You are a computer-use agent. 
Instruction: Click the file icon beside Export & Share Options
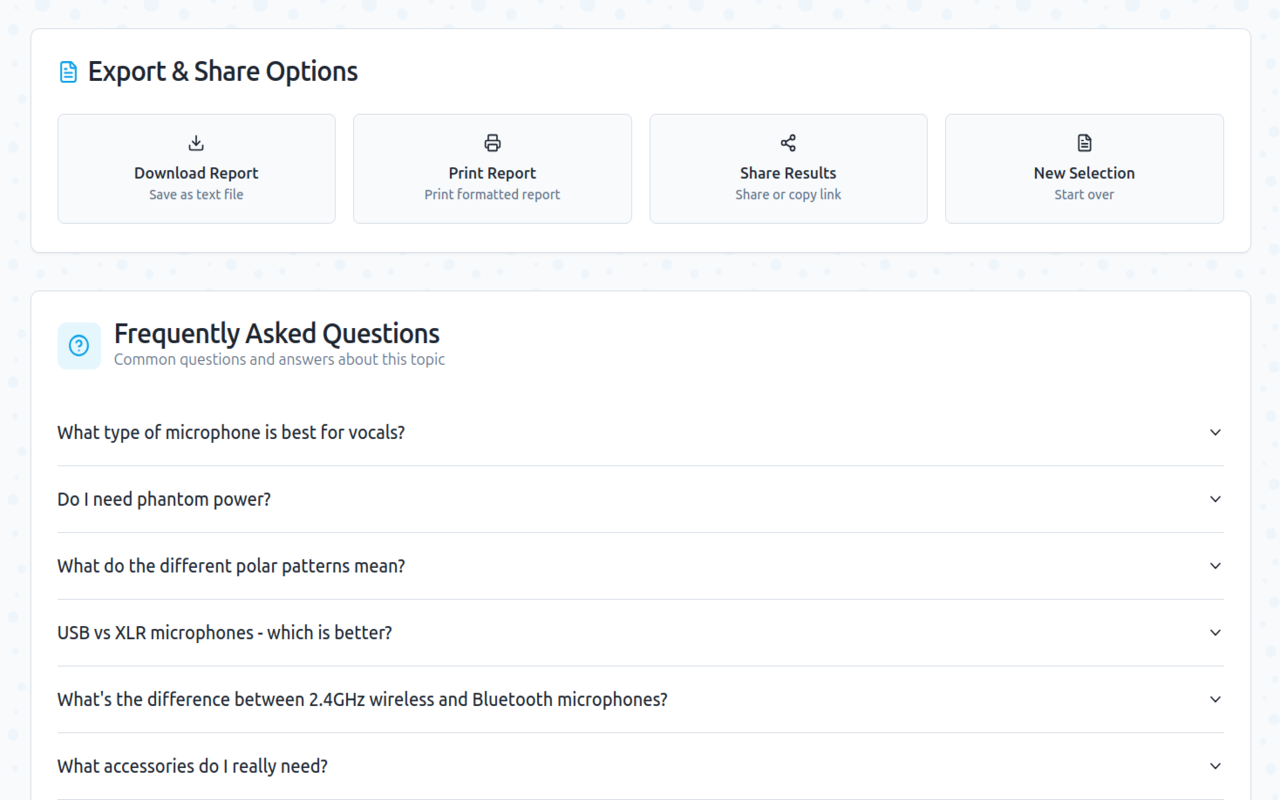pyautogui.click(x=68, y=72)
